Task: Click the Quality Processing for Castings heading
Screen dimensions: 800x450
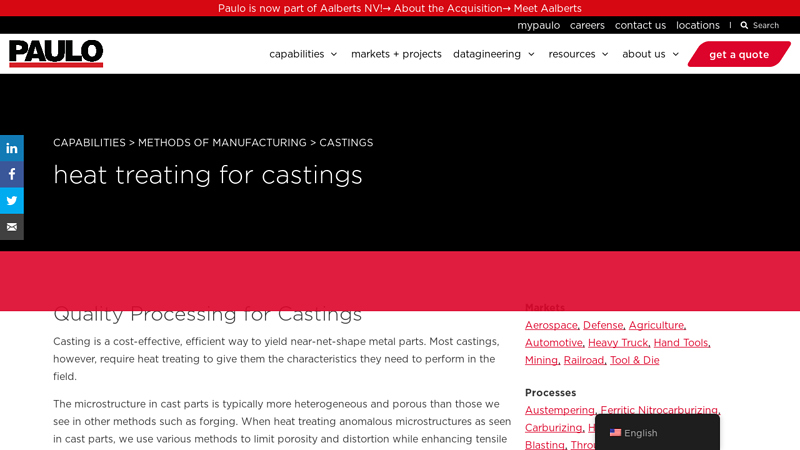Action: (208, 314)
